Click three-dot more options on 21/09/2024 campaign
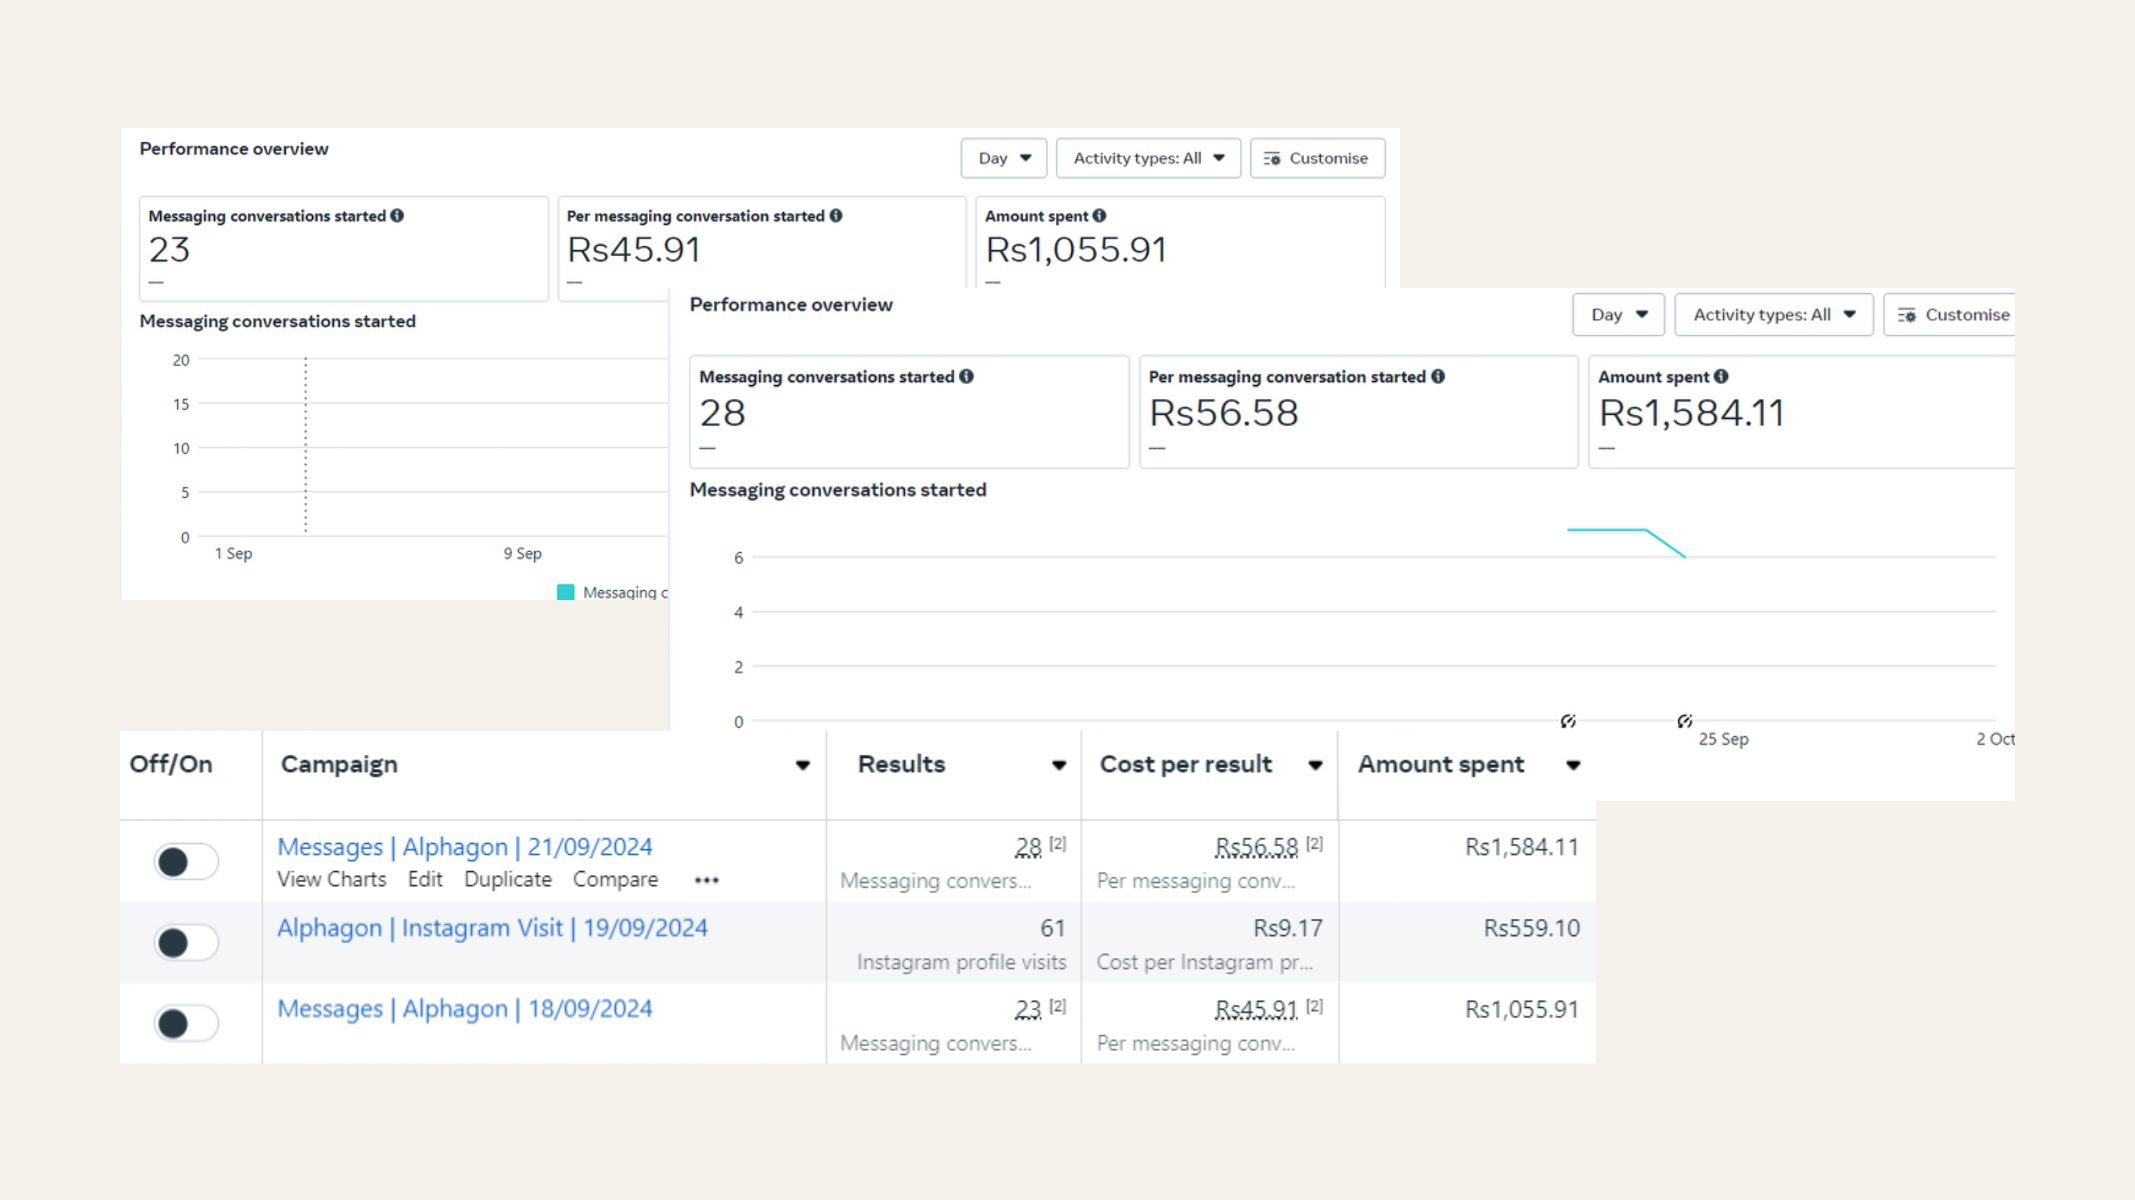This screenshot has height=1200, width=2135. point(706,881)
